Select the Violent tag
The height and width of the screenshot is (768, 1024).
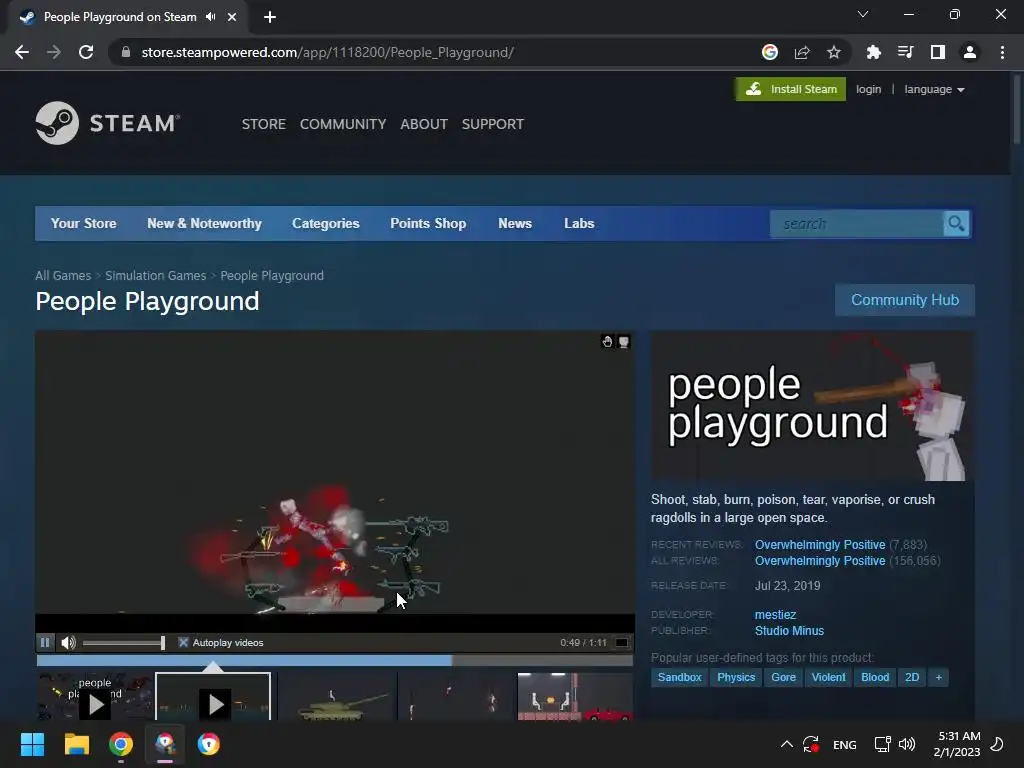click(828, 677)
